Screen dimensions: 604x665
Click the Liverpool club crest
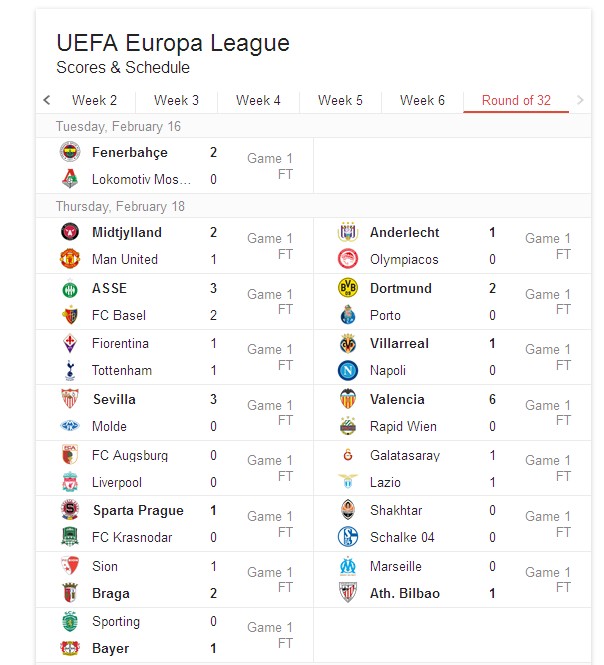tap(69, 482)
